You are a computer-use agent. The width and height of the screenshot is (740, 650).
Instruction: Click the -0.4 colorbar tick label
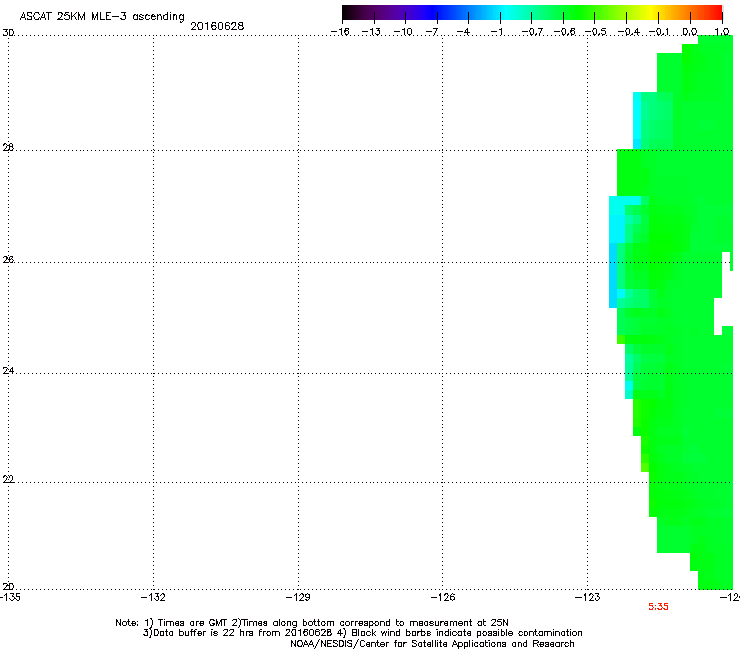[629, 32]
